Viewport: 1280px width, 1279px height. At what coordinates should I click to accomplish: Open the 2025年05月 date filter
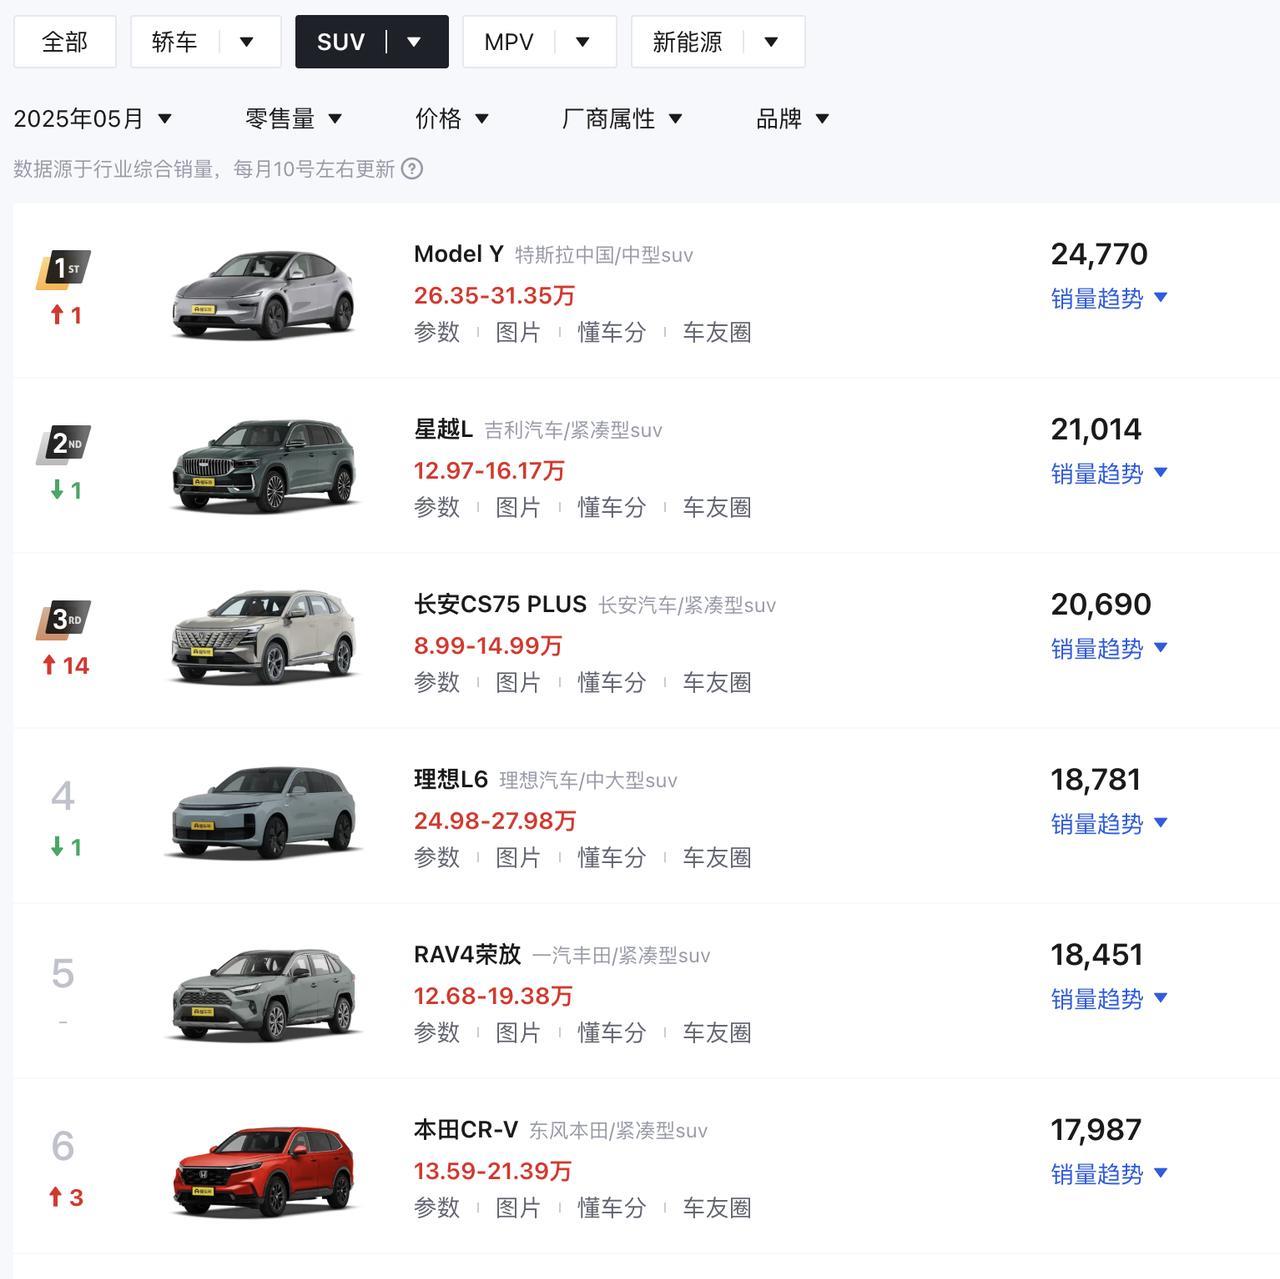93,119
